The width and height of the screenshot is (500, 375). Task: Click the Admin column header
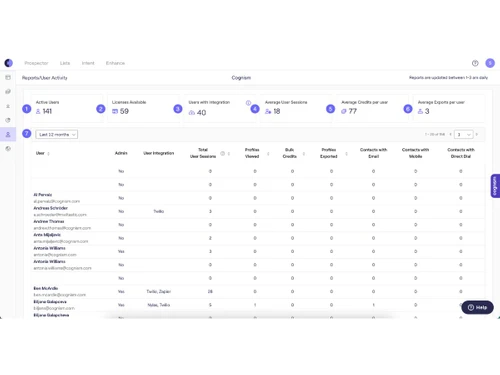coord(121,153)
